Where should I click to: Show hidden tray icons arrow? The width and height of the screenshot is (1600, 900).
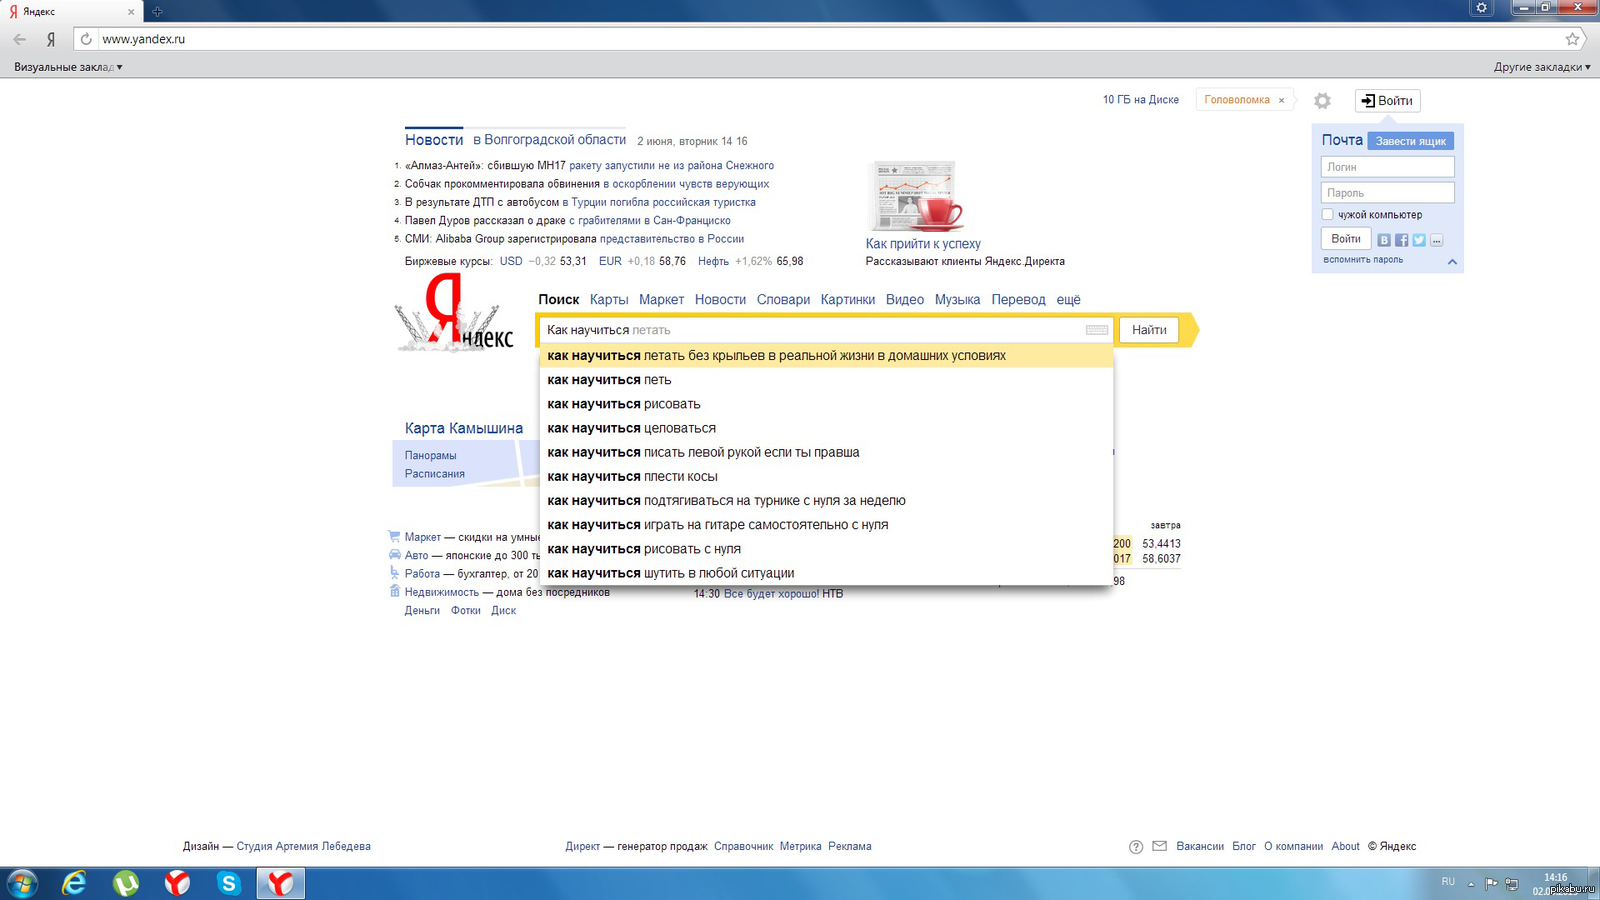tap(1471, 884)
